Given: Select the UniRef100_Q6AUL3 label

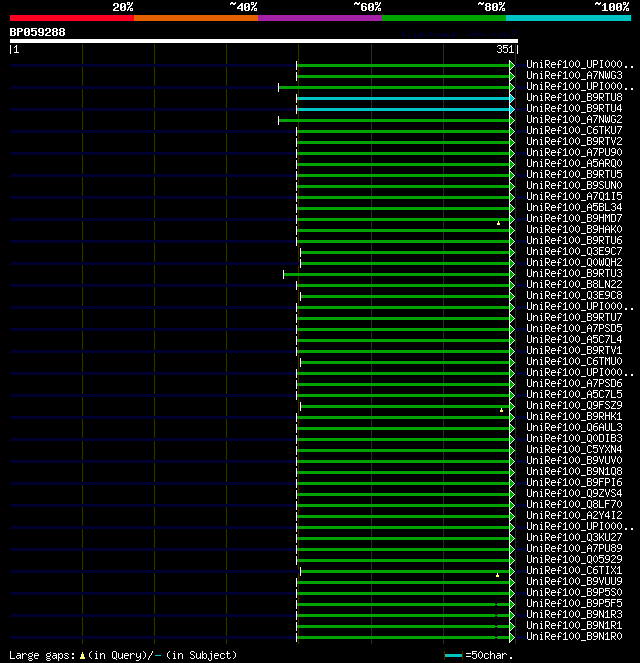Looking at the screenshot, I should tap(574, 427).
